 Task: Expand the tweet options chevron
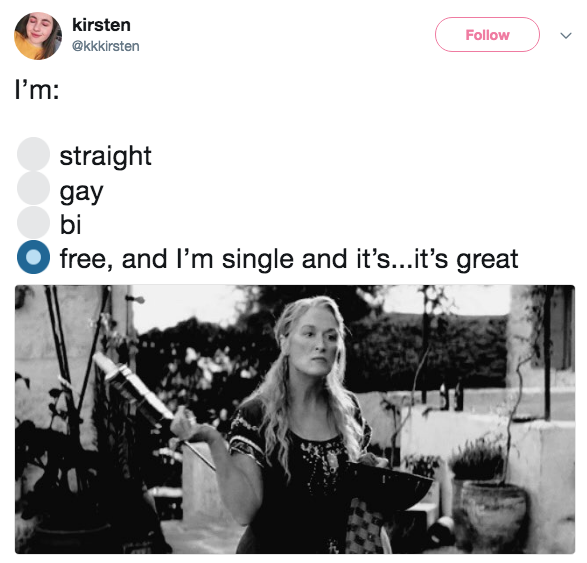click(x=566, y=36)
